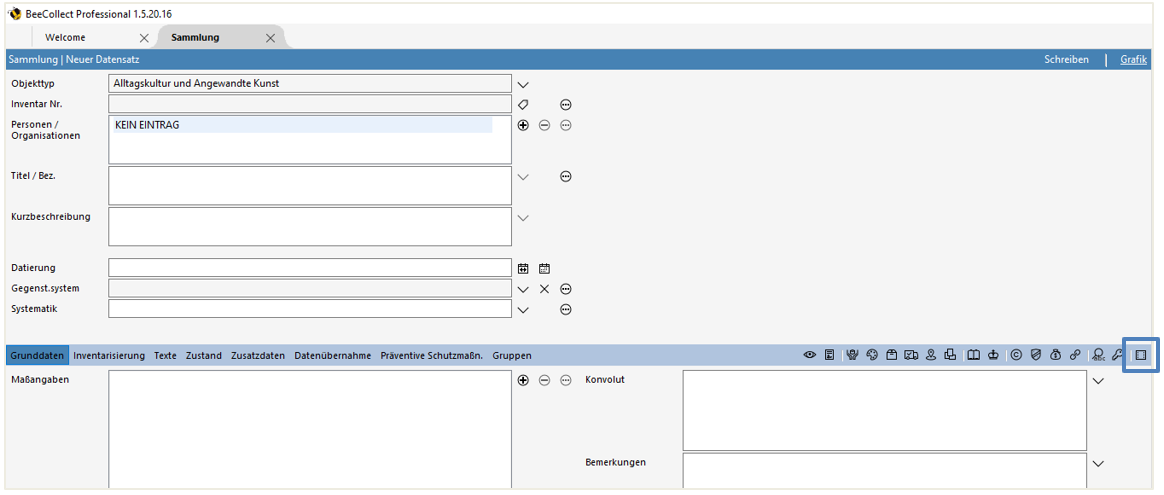This screenshot has width=1164, height=495.
Task: Click the eye icon in the tab toolbar
Action: (x=810, y=355)
